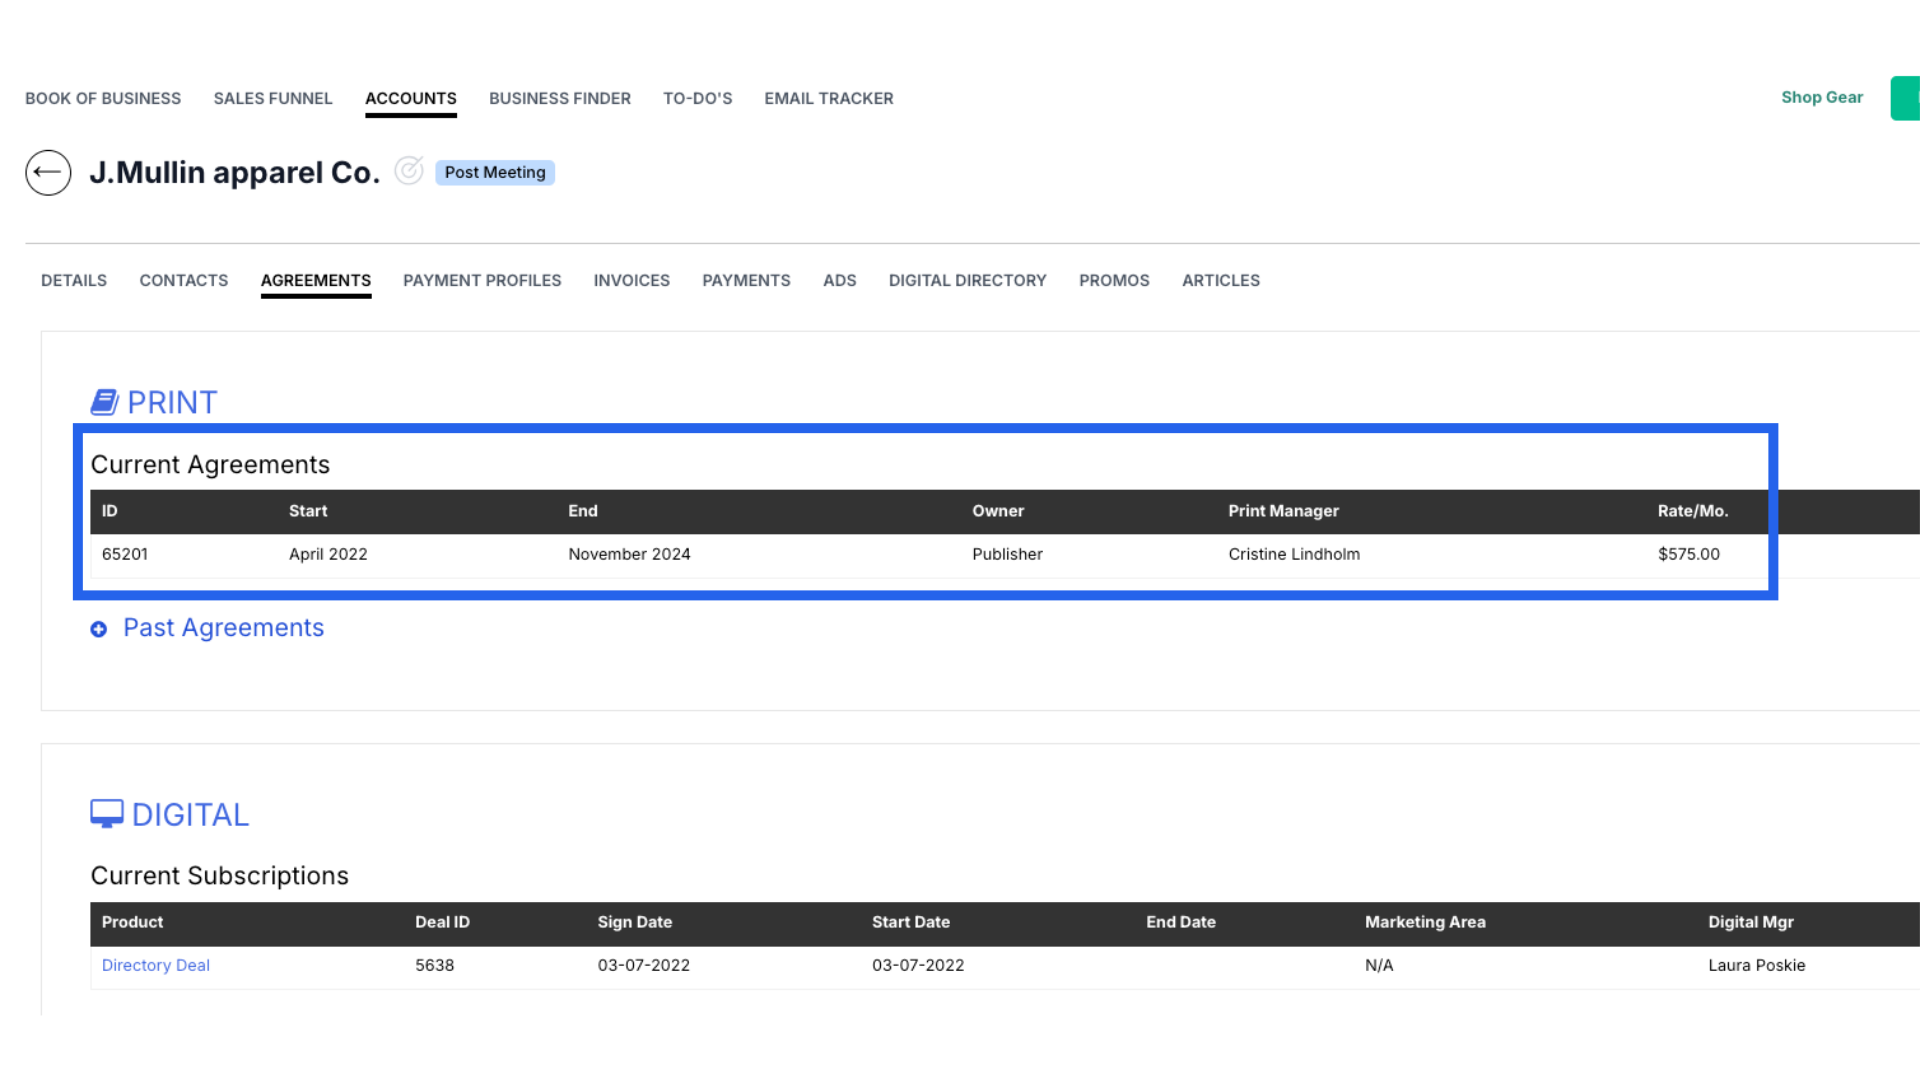Select the Accounts tab
The image size is (1920, 1080).
pos(411,98)
